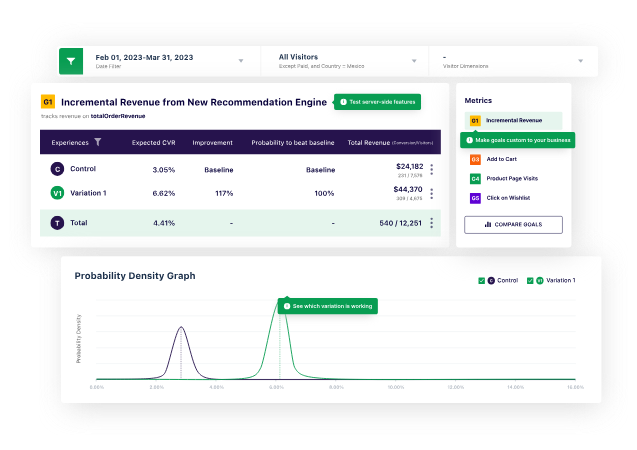Expand the Date Filter dropdown
This screenshot has height=450, width=637.
tap(240, 61)
